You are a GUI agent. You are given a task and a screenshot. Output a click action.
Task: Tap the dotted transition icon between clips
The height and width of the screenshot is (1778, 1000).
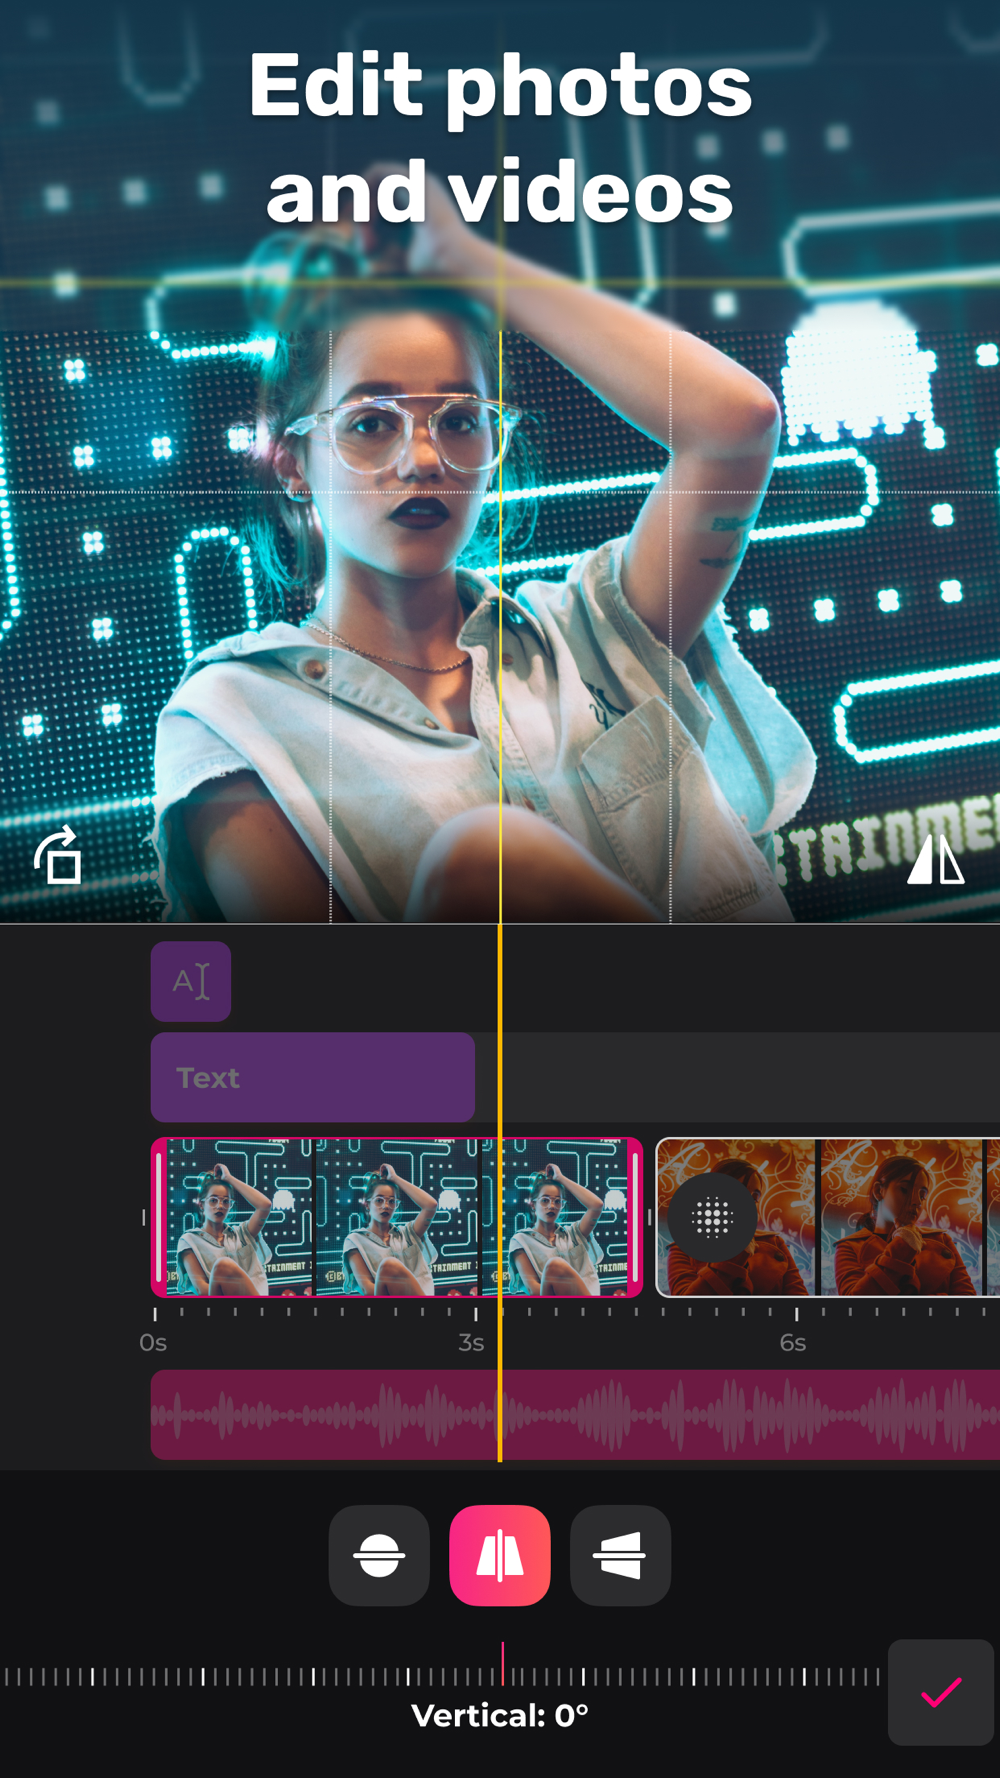point(712,1217)
